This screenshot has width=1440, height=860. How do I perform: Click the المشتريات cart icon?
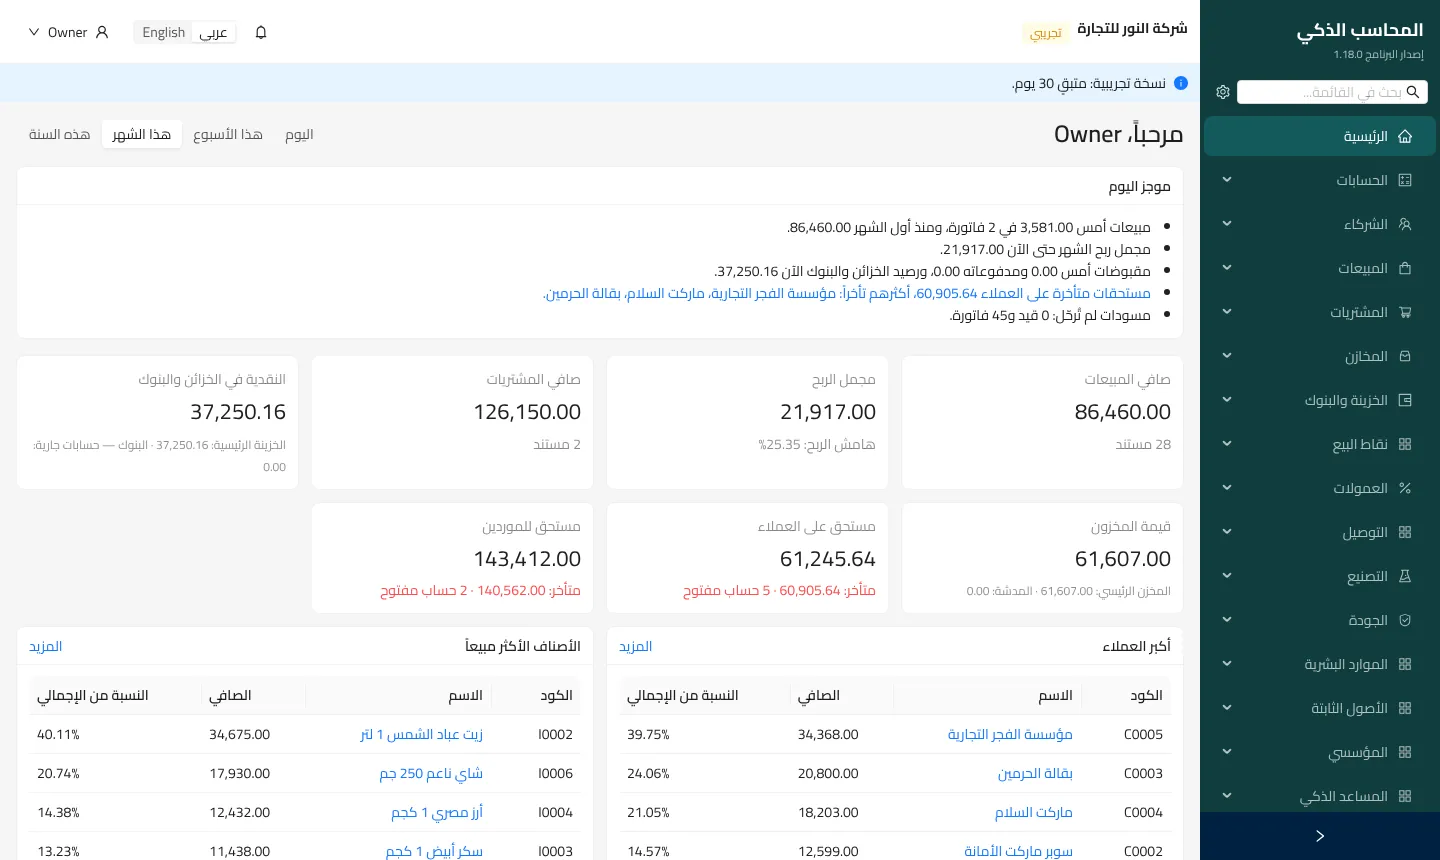[x=1405, y=312]
